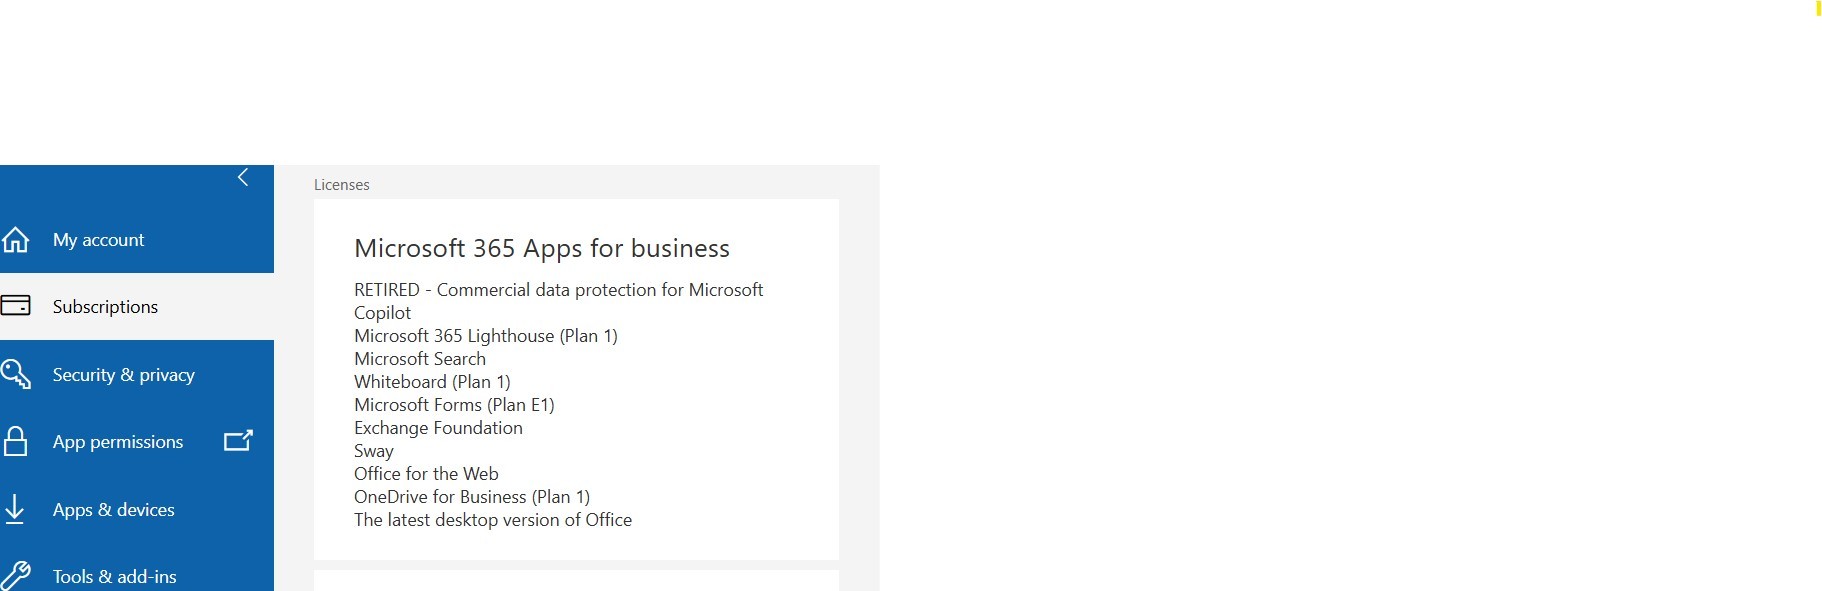The width and height of the screenshot is (1822, 591).
Task: Click the Apps & devices download icon
Action: point(16,509)
